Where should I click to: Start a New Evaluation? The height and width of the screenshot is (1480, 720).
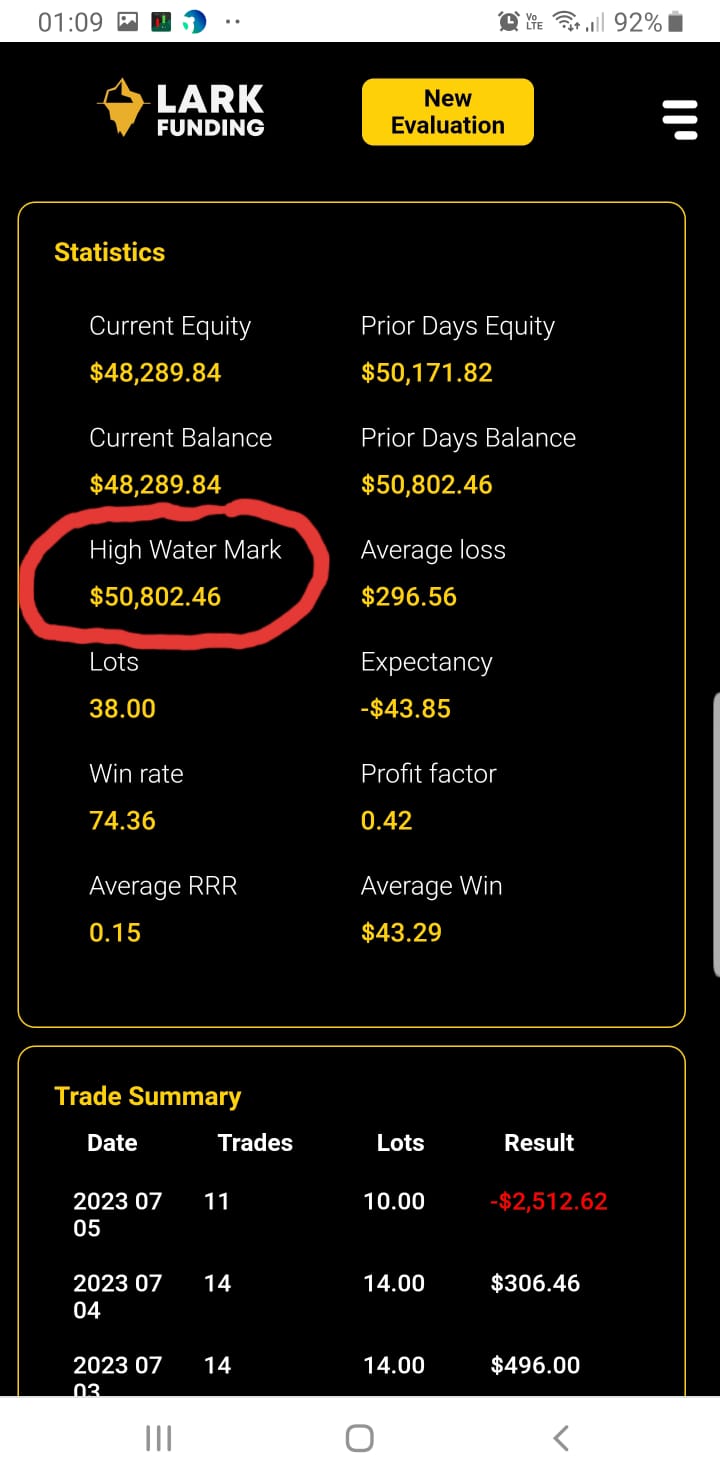pos(448,112)
